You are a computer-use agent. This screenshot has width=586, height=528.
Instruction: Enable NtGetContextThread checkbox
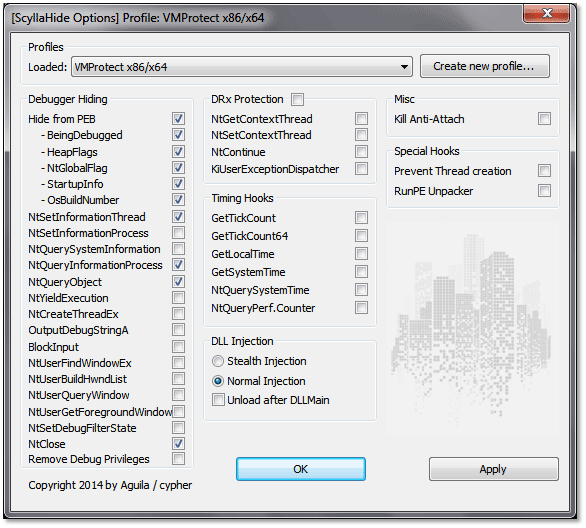(x=361, y=119)
